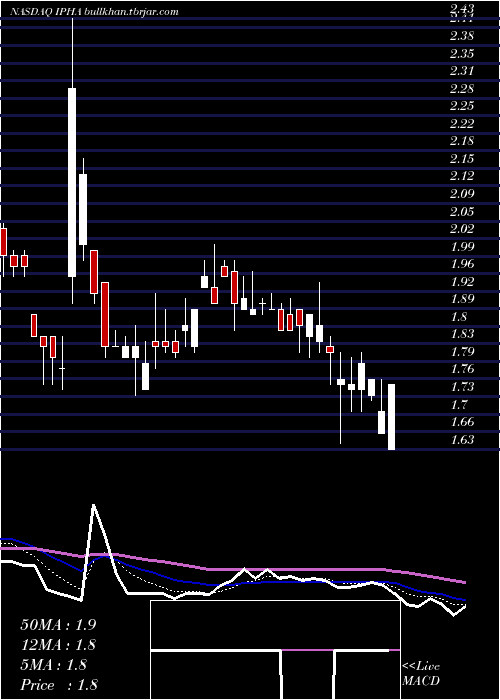Click the white MACD spike peak

[93, 506]
